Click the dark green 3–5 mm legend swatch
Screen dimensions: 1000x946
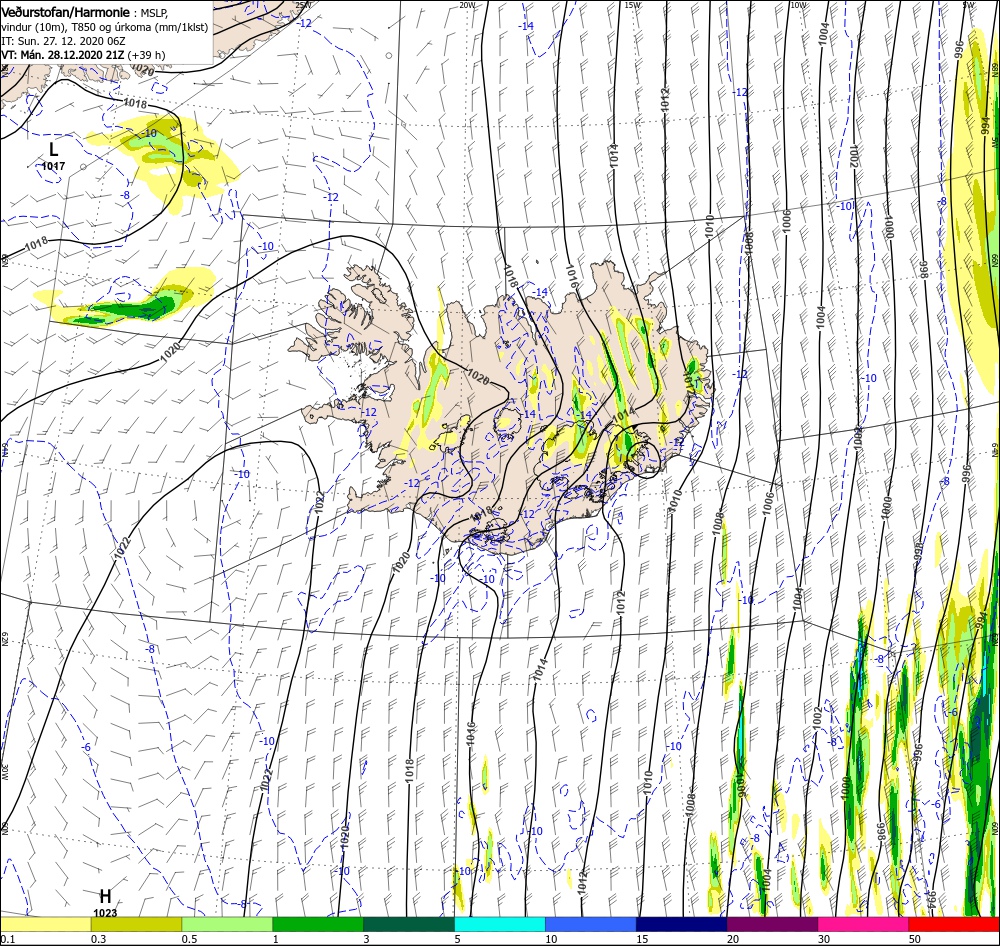click(x=409, y=924)
